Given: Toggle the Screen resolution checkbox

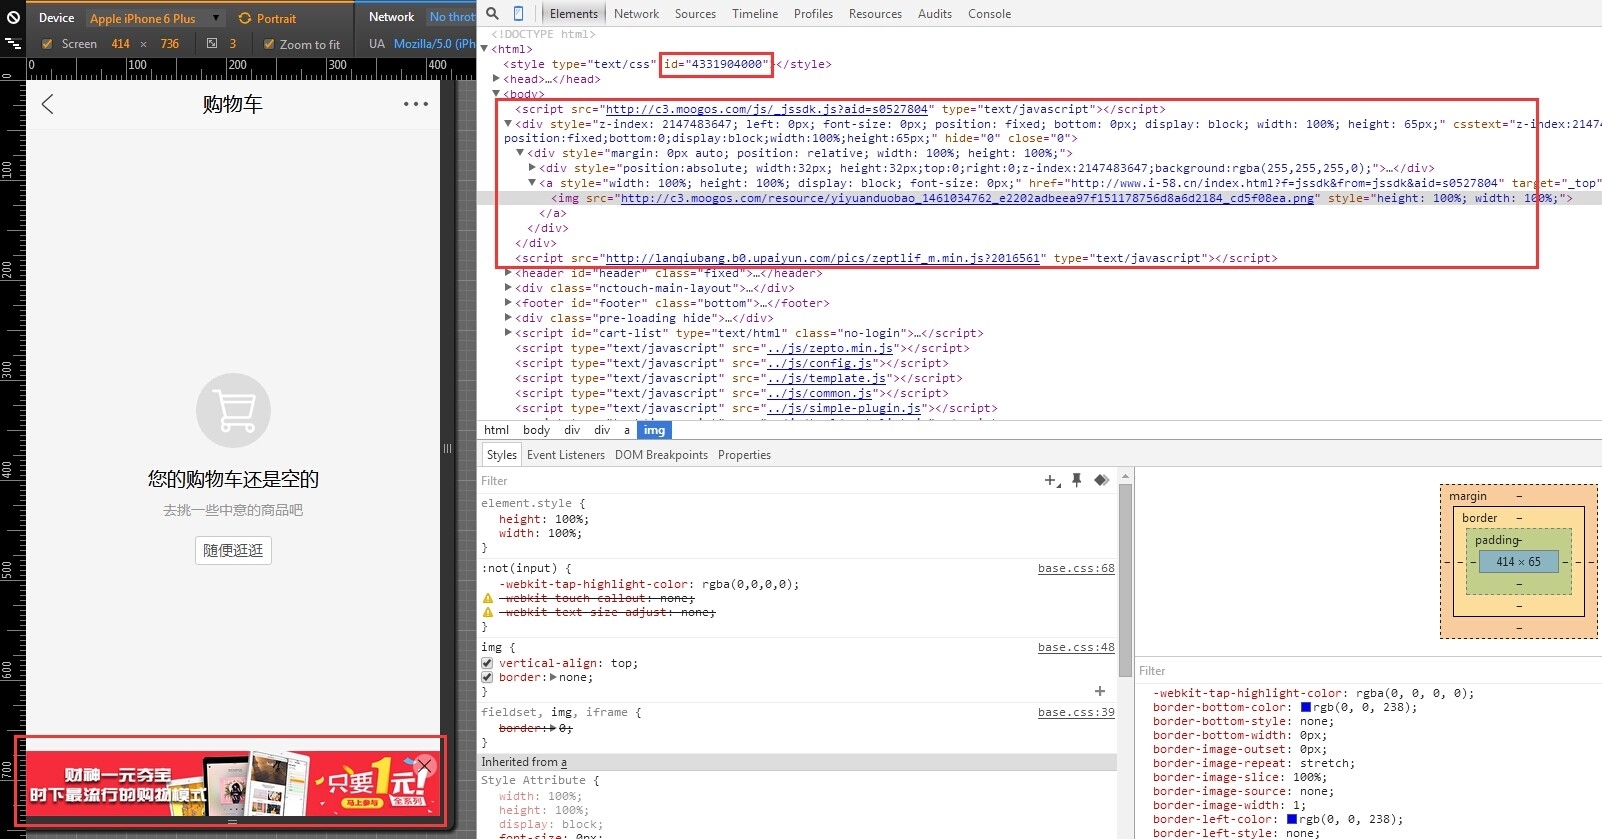Looking at the screenshot, I should (x=47, y=44).
